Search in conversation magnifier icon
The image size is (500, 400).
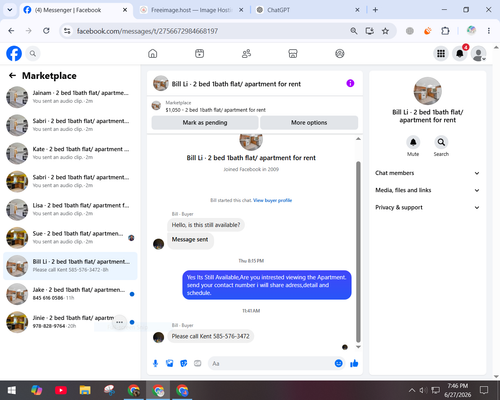(x=441, y=142)
